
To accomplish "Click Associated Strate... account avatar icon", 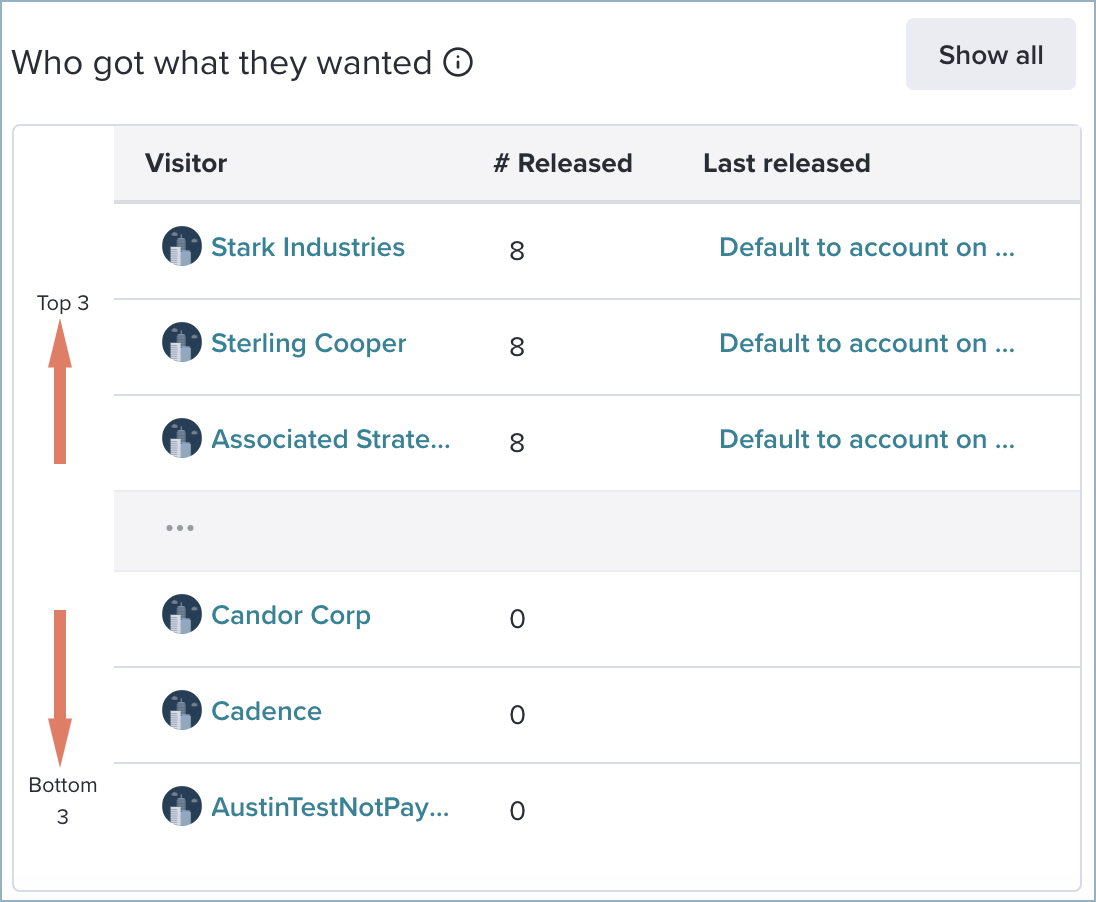I will [x=182, y=438].
